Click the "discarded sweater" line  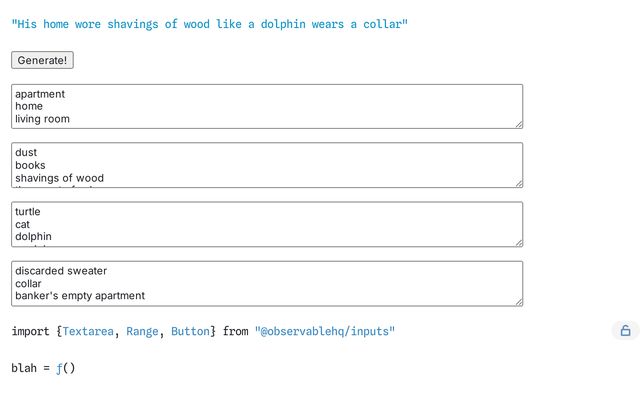tap(61, 271)
